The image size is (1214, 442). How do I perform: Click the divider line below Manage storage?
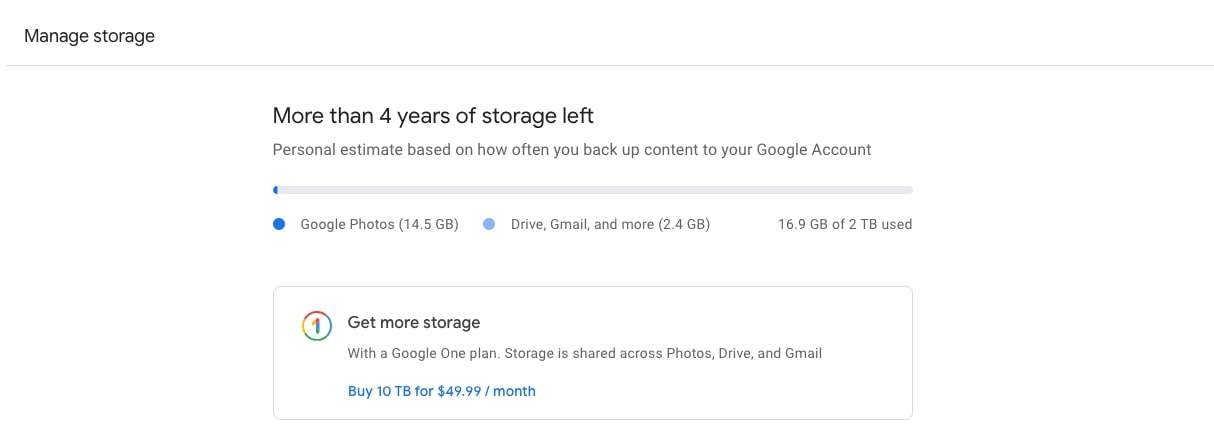607,66
